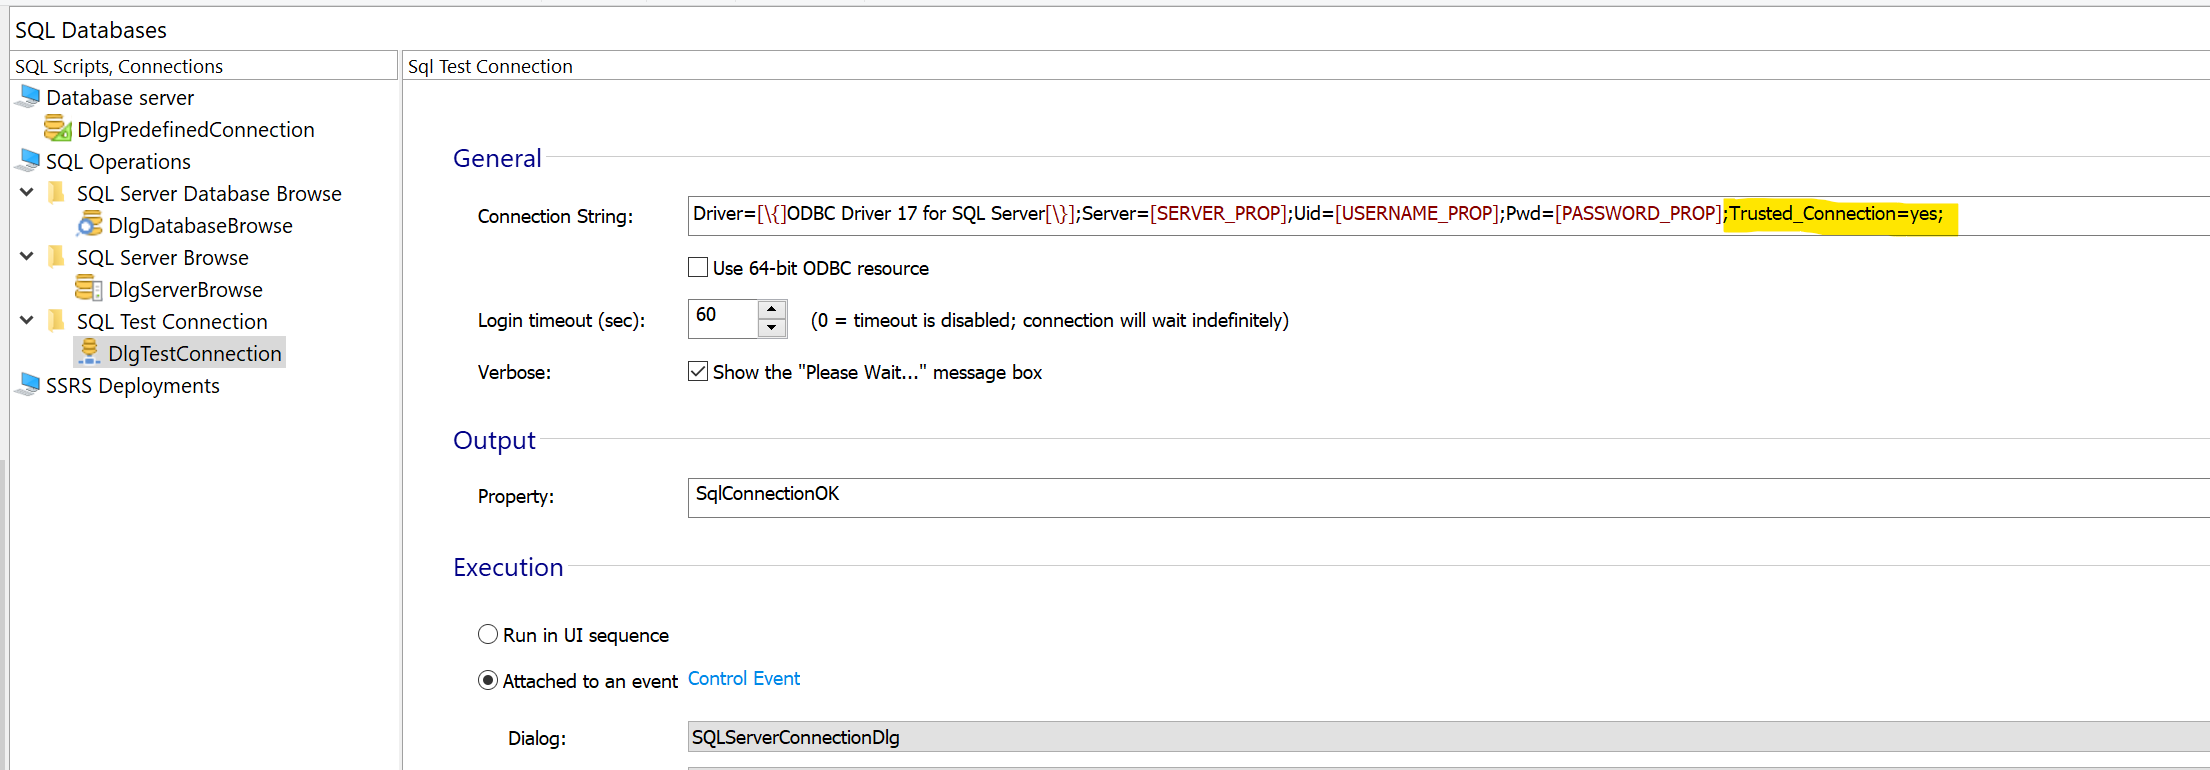Click the DlgTestConnection item icon
Image resolution: width=2210 pixels, height=770 pixels.
coord(90,352)
